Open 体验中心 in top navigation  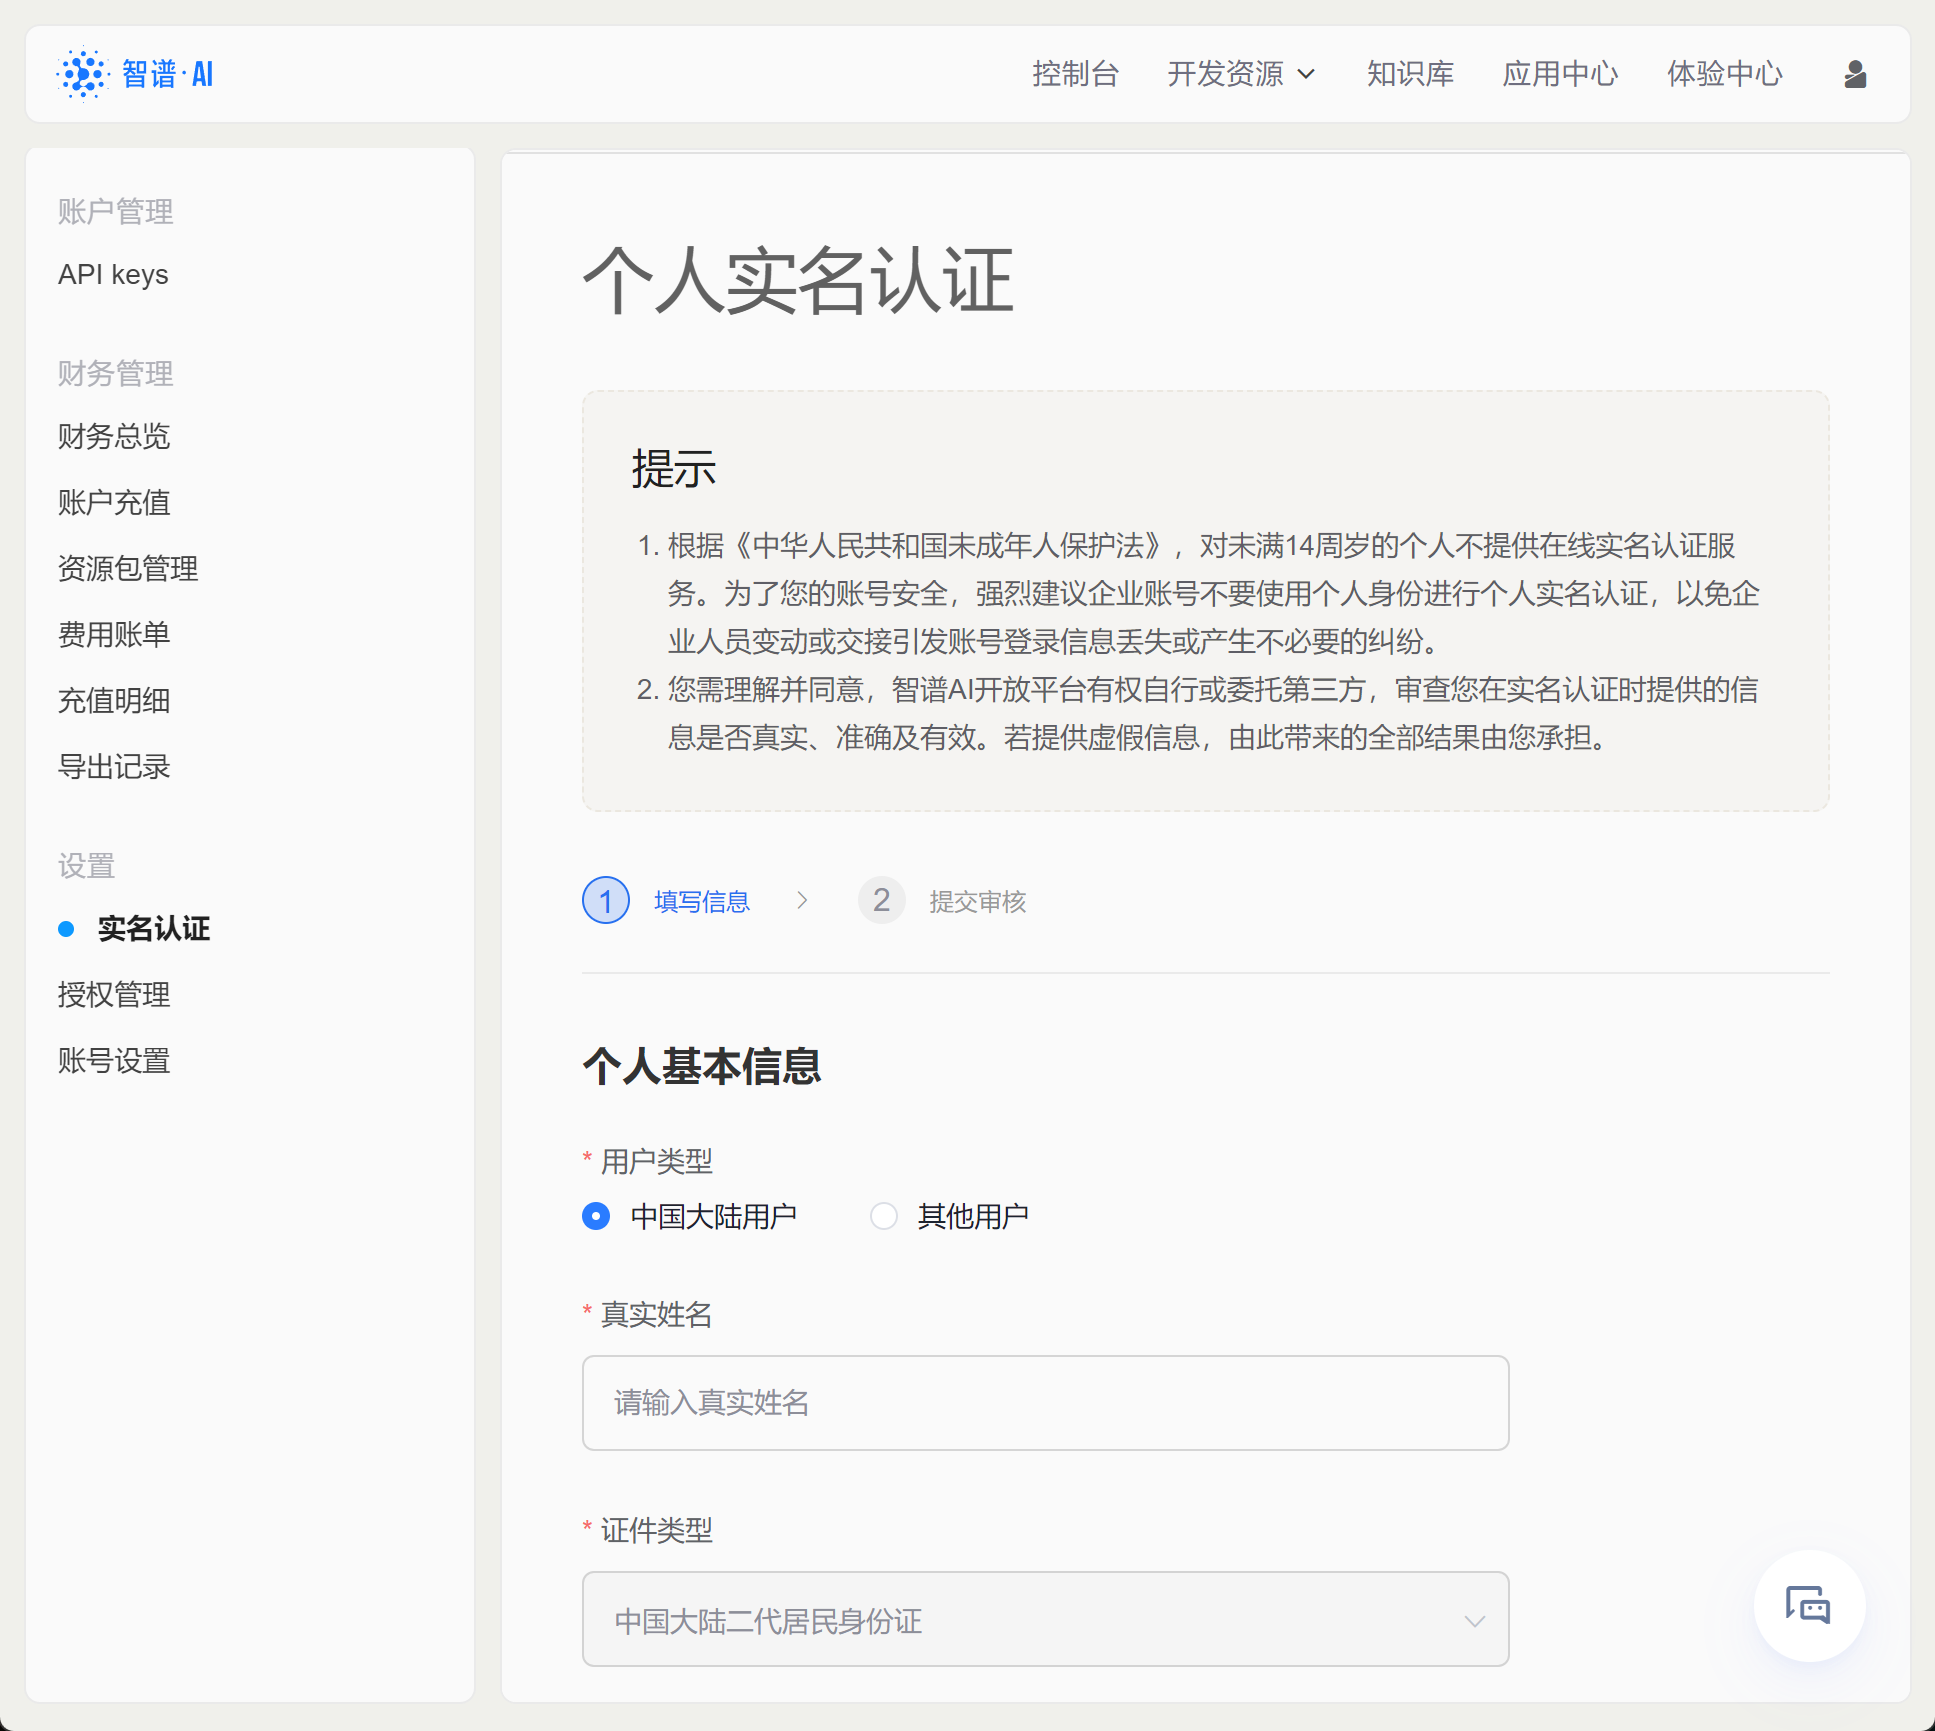pos(1724,74)
